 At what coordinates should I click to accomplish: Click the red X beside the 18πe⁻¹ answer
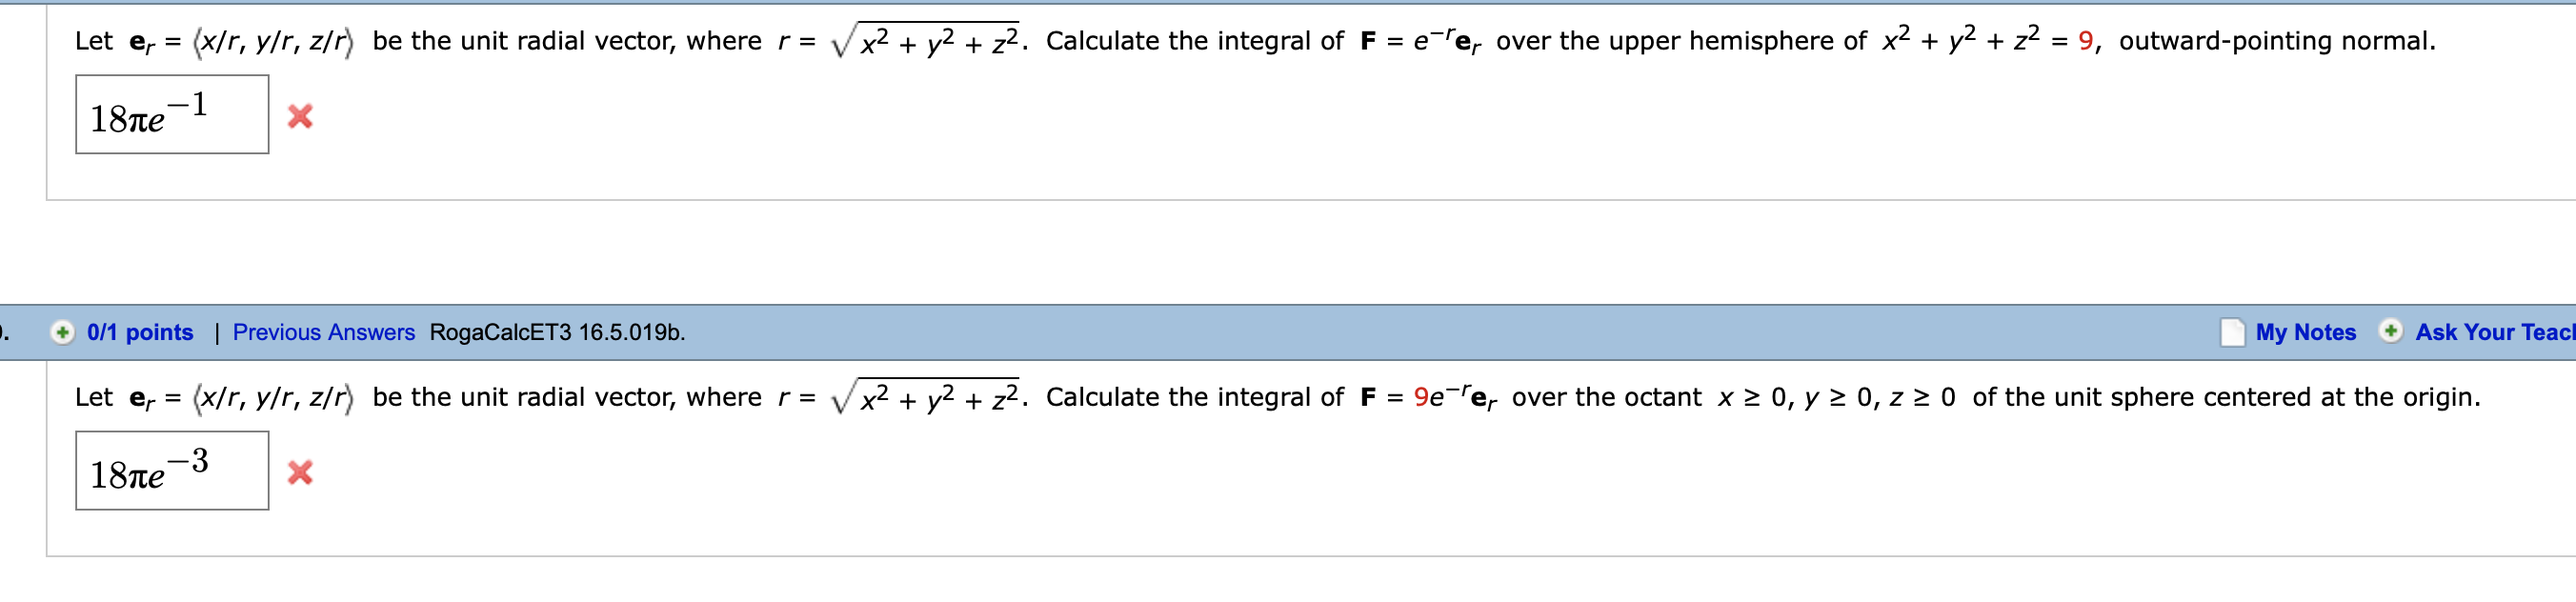[300, 115]
